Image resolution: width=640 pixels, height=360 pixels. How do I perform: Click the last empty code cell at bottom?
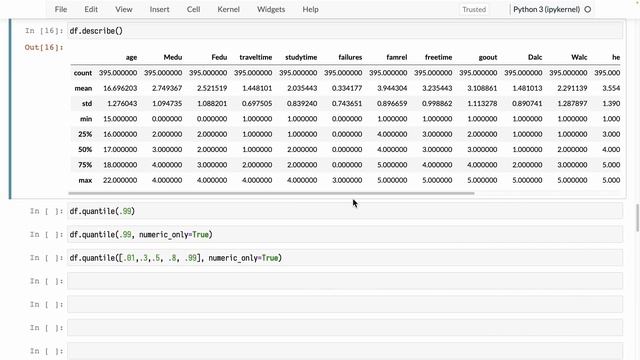point(345,351)
